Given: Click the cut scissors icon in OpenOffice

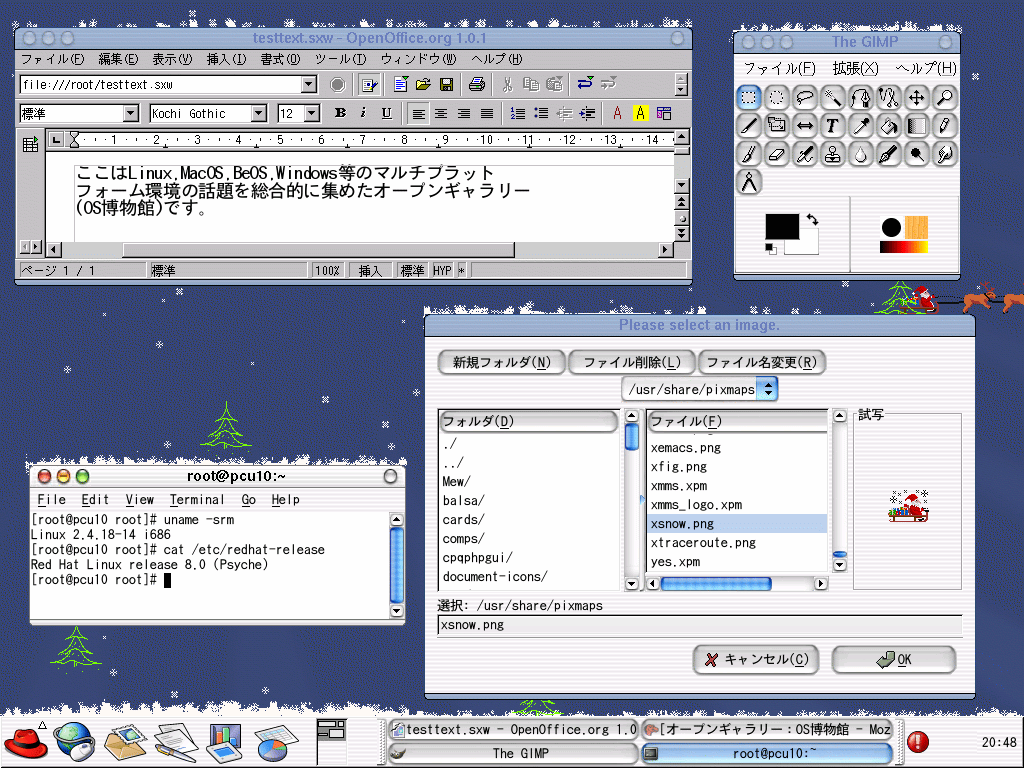Looking at the screenshot, I should (x=507, y=84).
